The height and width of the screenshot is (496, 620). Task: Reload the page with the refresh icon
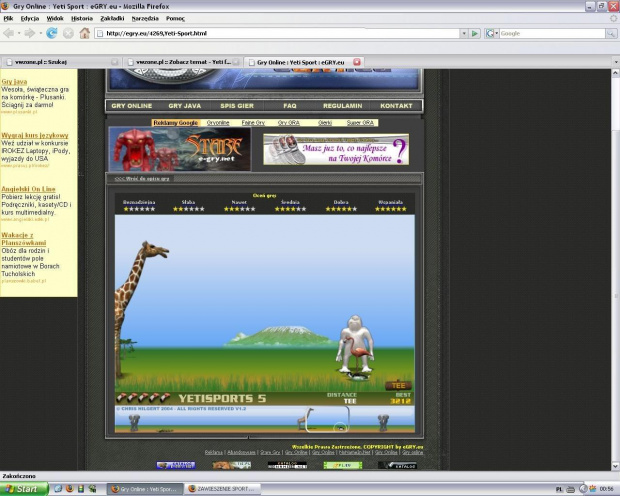pyautogui.click(x=52, y=33)
